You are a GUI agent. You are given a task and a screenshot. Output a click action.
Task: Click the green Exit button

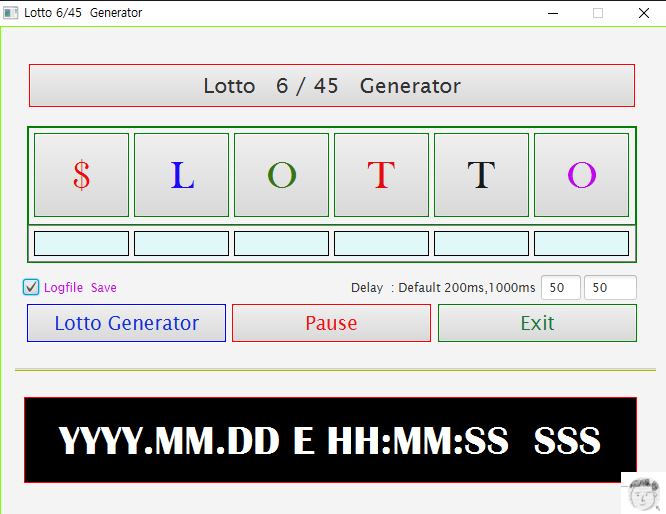point(537,323)
